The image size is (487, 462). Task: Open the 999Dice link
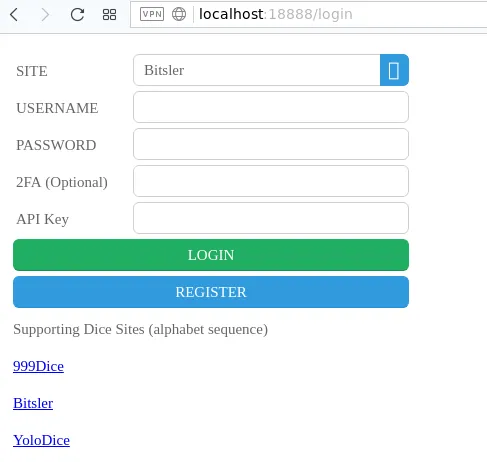tap(38, 366)
